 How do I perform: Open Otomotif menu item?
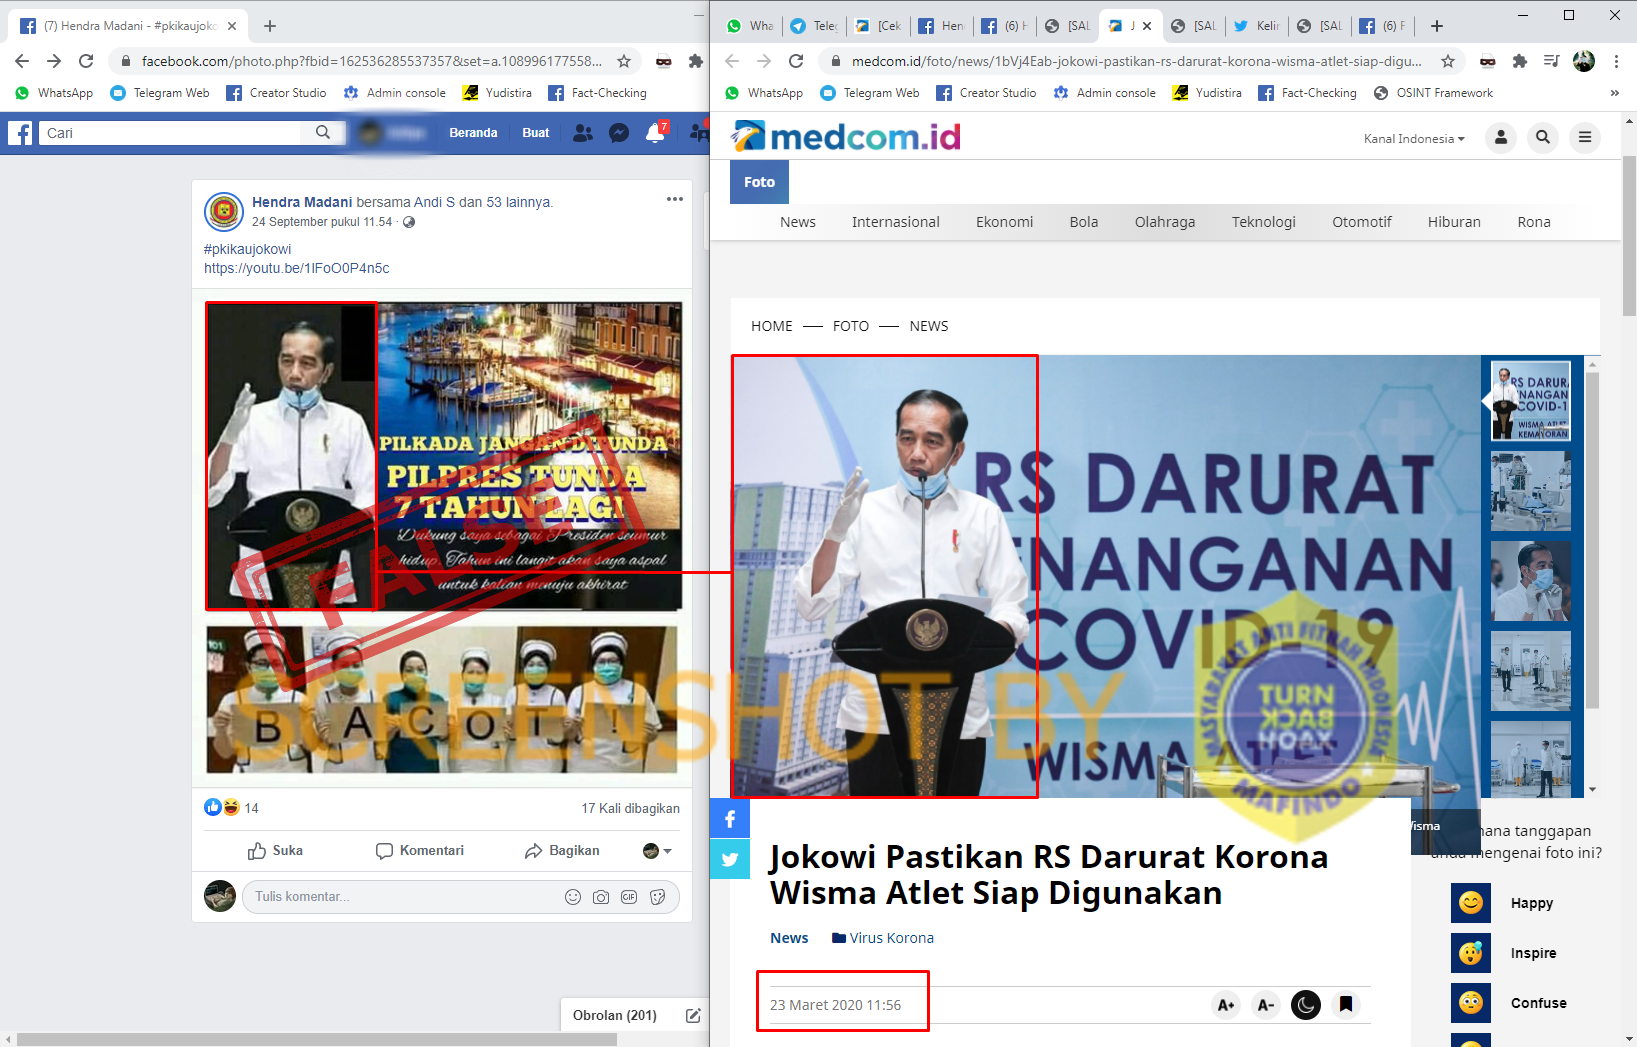coord(1362,222)
